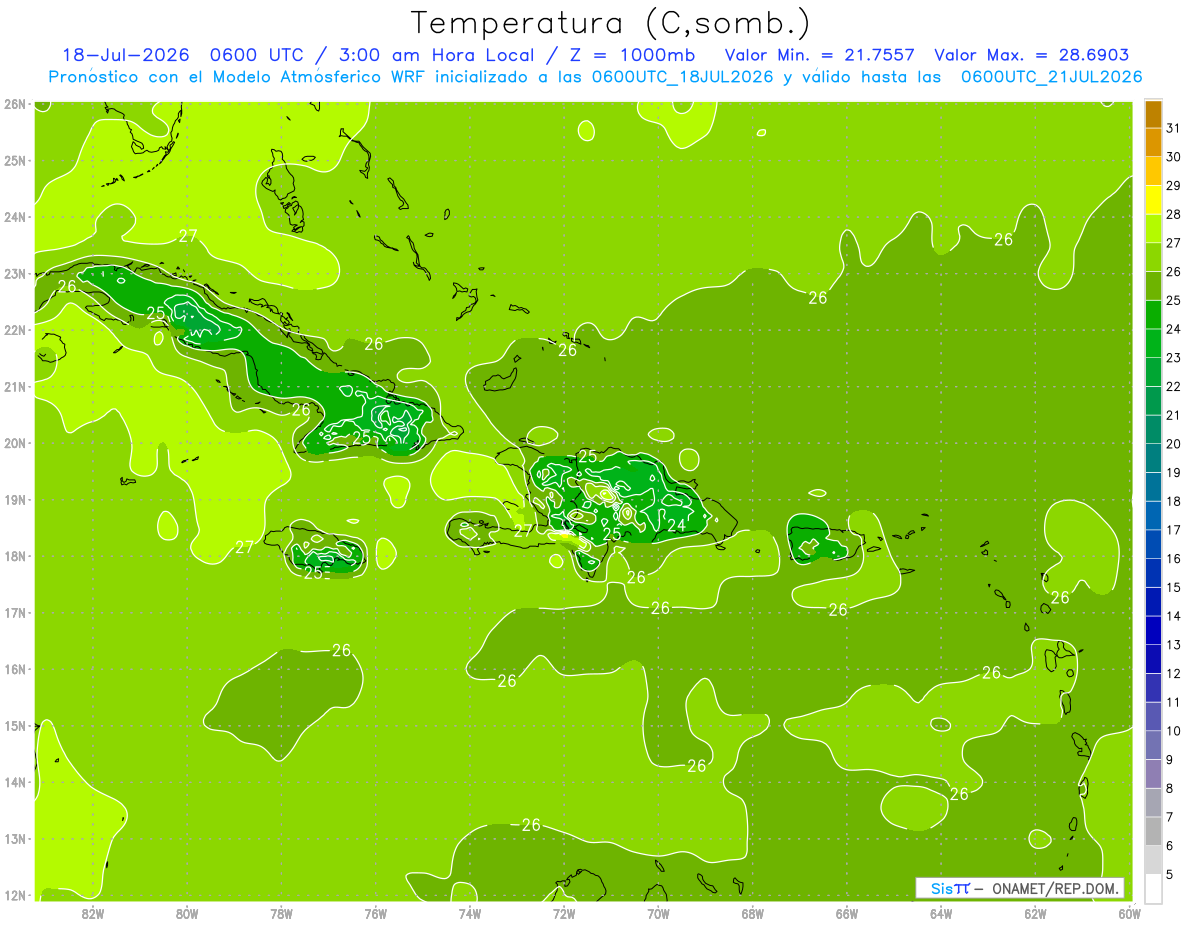Image resolution: width=1200 pixels, height=927 pixels.
Task: Click the contour label 27 north of Cuba
Action: [188, 236]
